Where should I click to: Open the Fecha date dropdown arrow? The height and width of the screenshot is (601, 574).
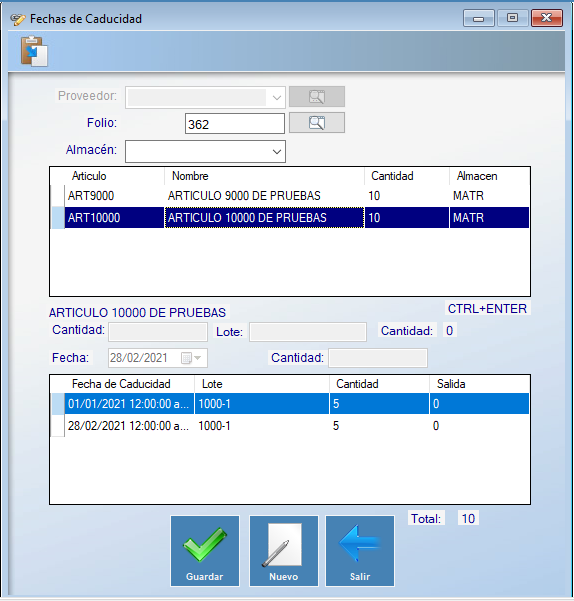click(x=197, y=358)
